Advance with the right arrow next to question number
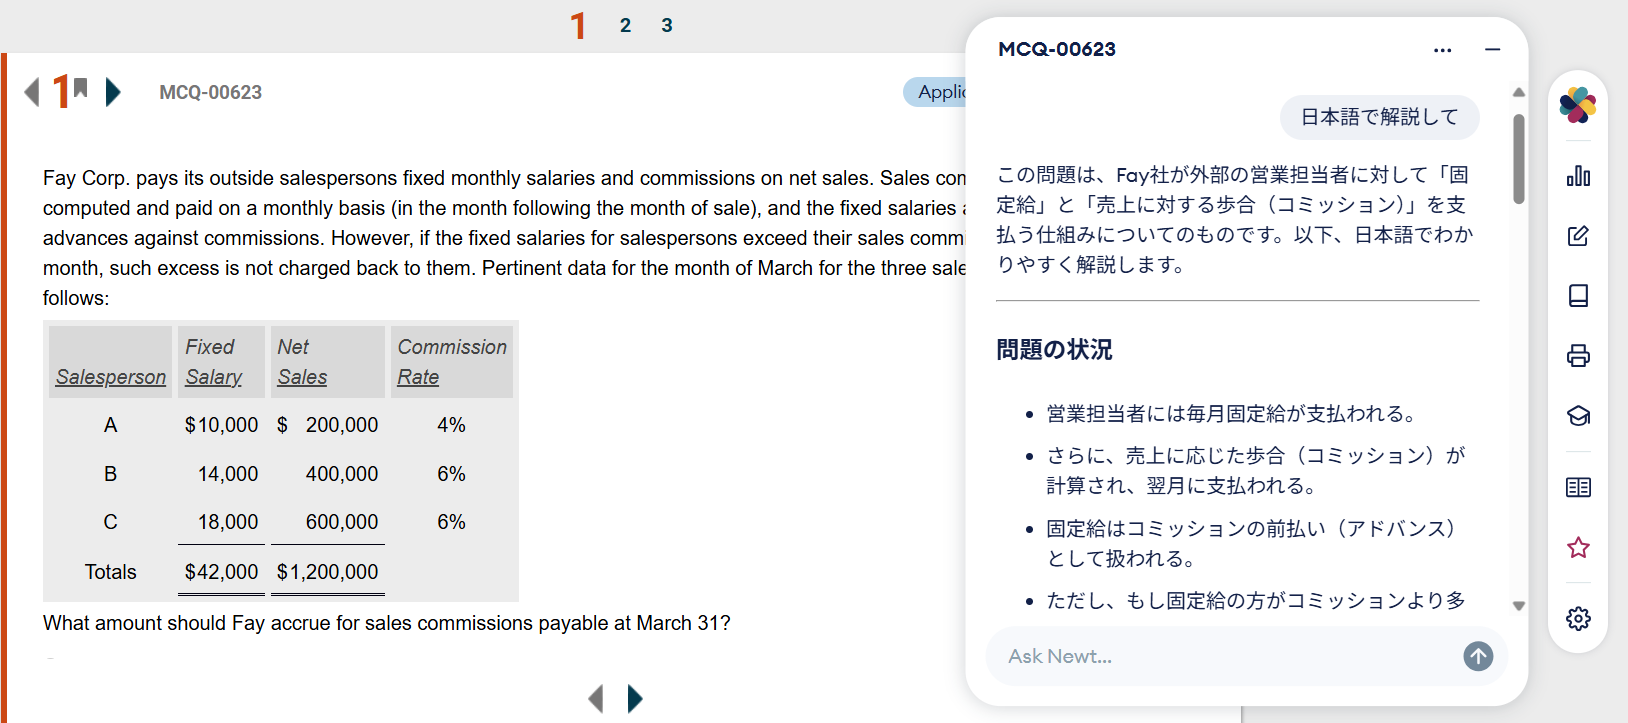 coord(112,92)
